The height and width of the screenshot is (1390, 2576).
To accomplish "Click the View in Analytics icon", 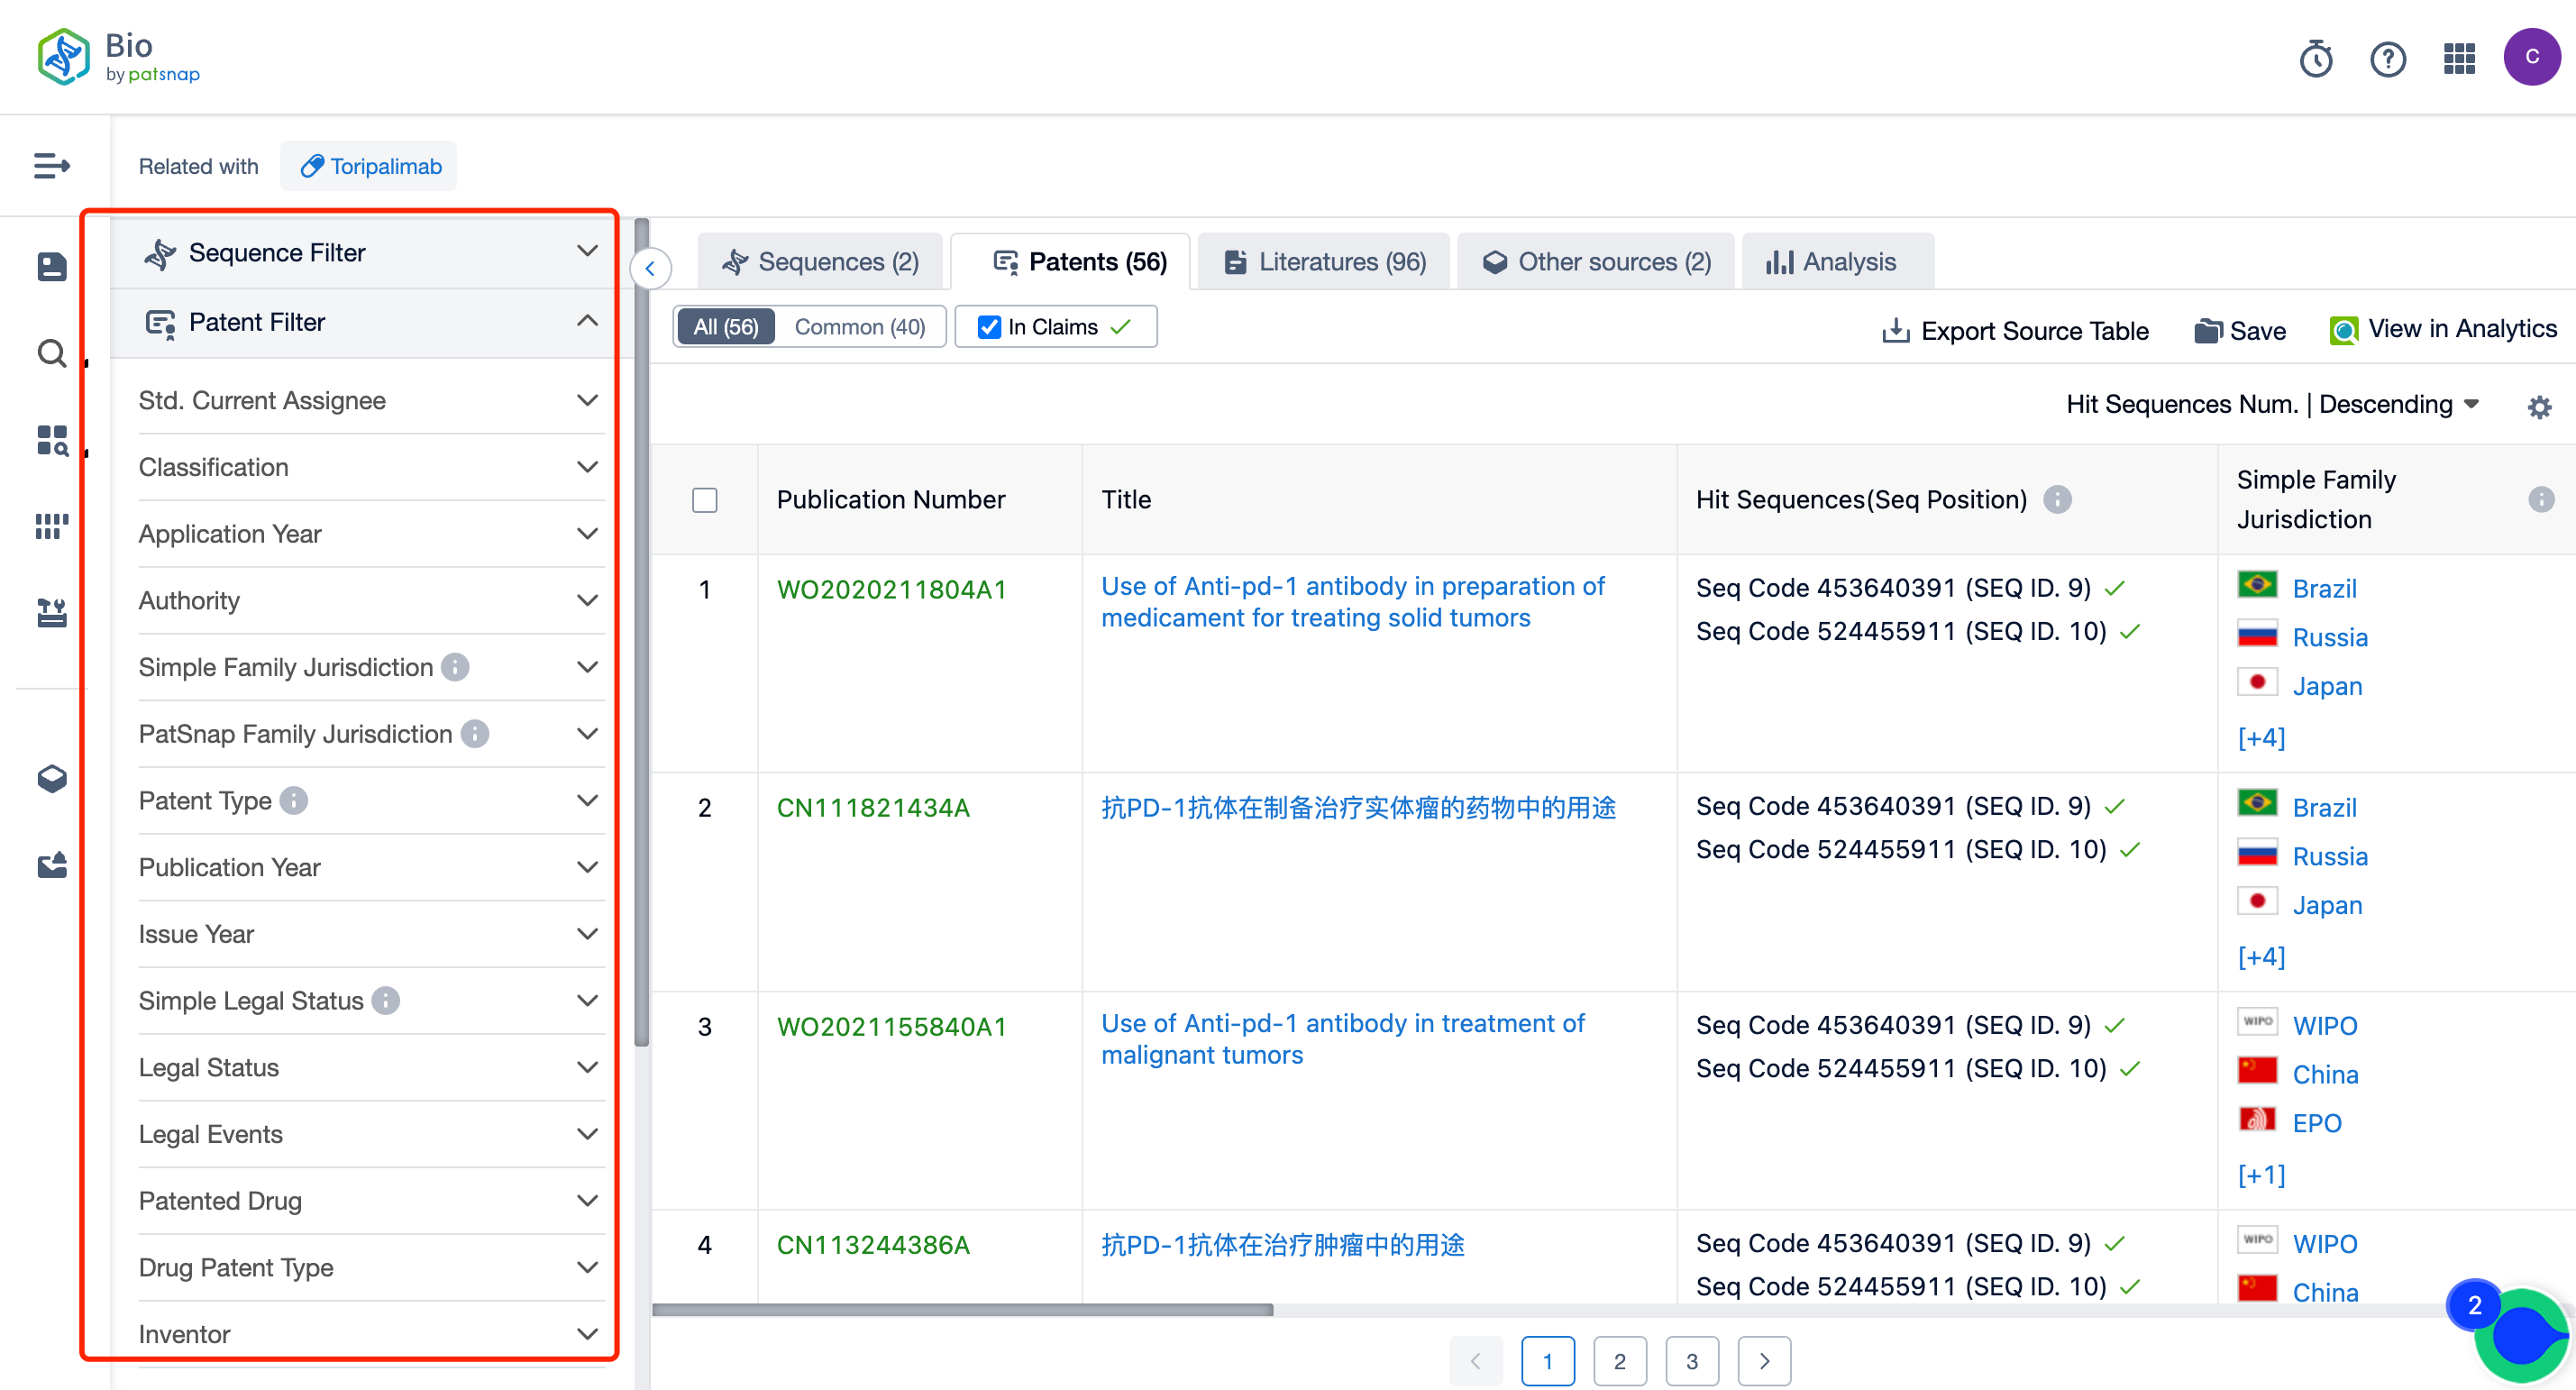I will click(x=2342, y=327).
